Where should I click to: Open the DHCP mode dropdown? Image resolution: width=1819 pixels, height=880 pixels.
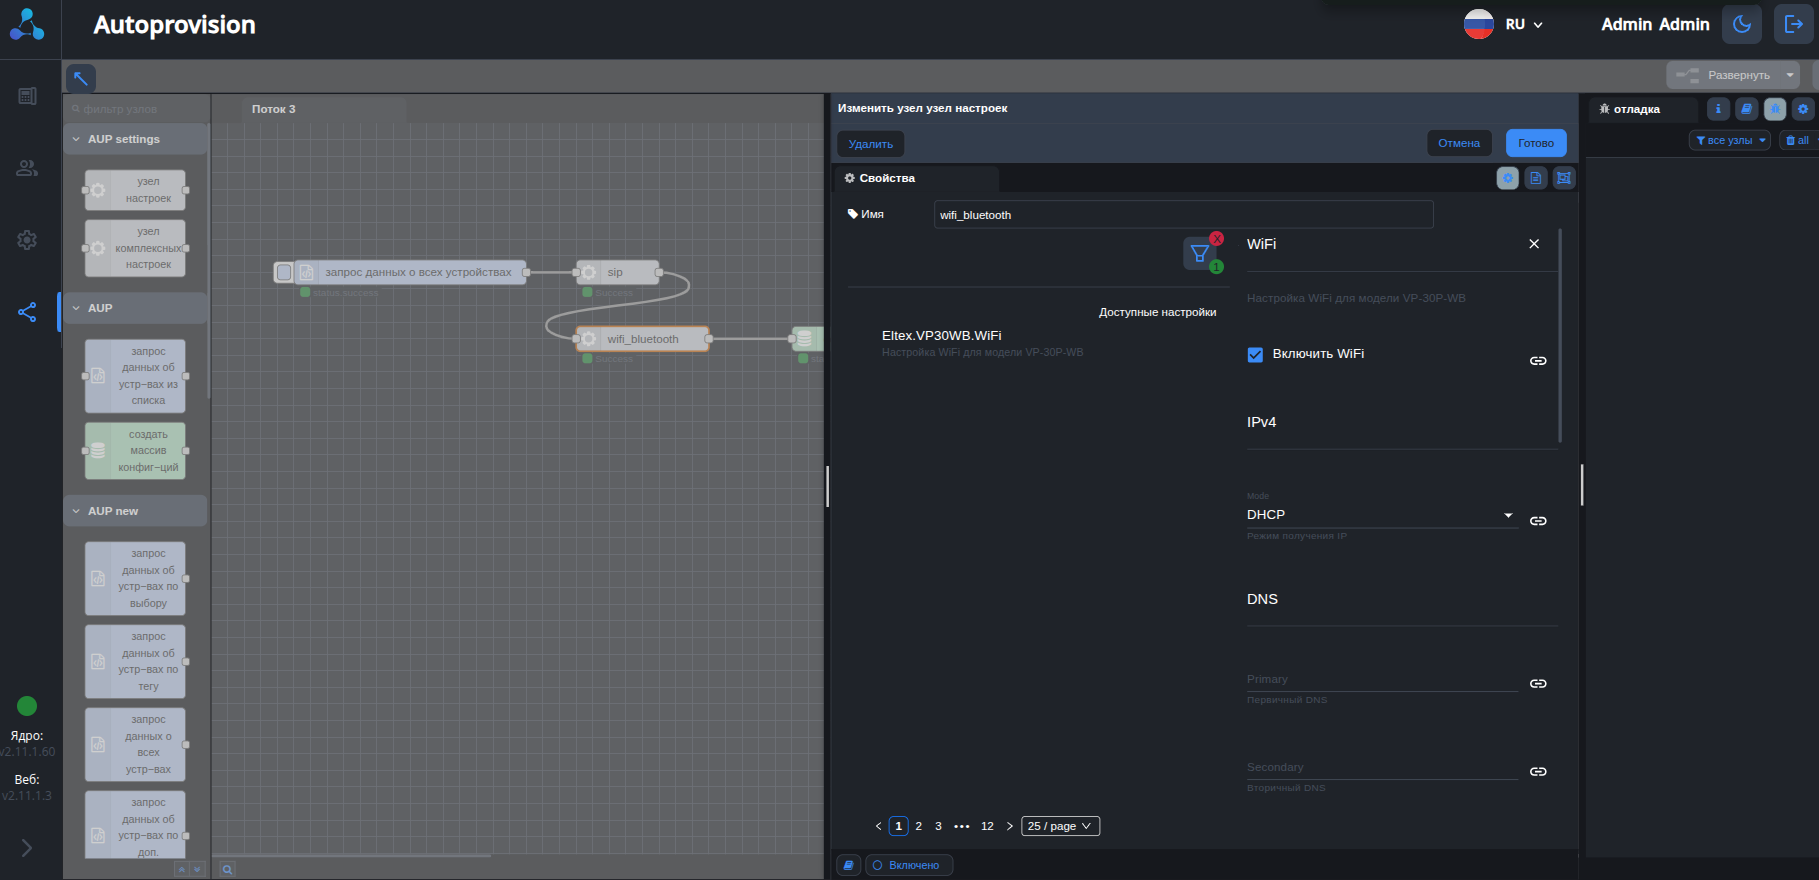tap(1380, 515)
